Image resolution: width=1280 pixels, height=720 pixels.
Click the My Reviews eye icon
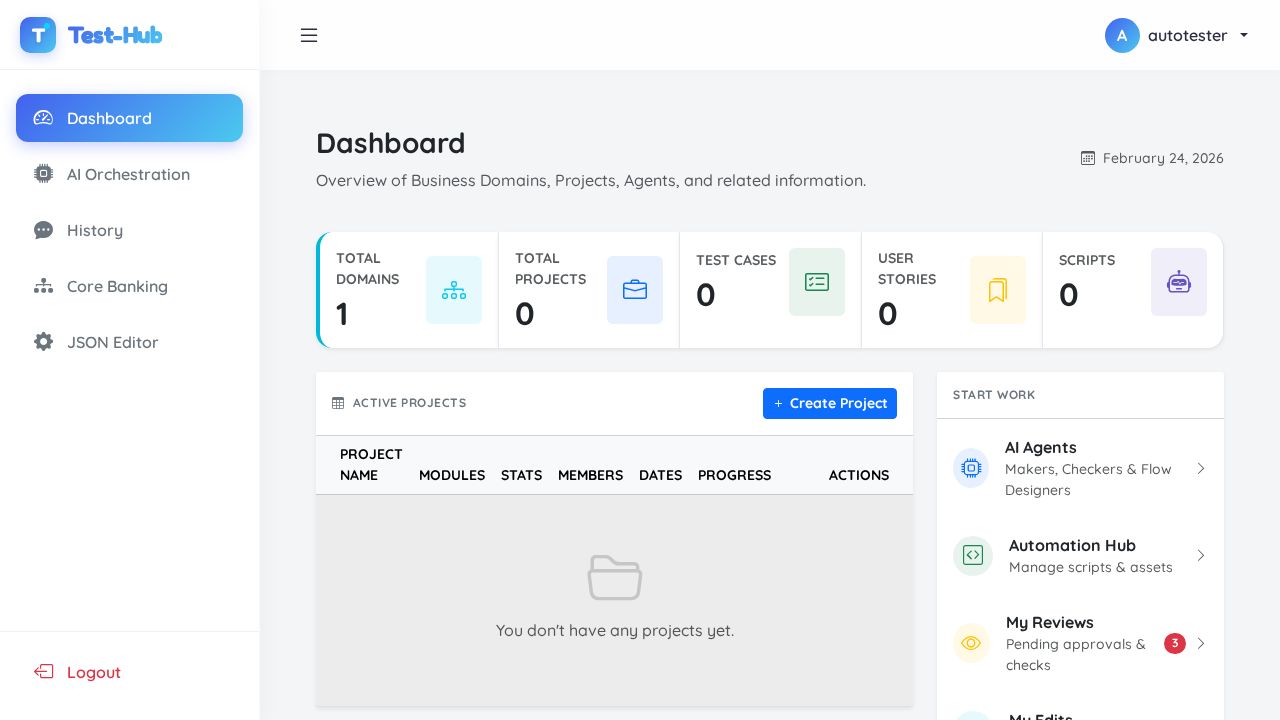coord(970,643)
